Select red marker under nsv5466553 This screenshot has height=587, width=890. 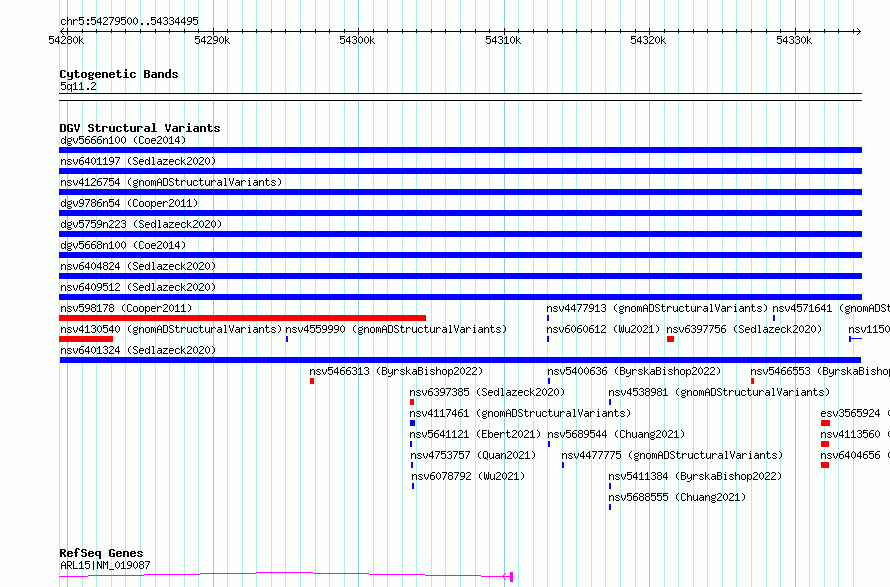(752, 381)
